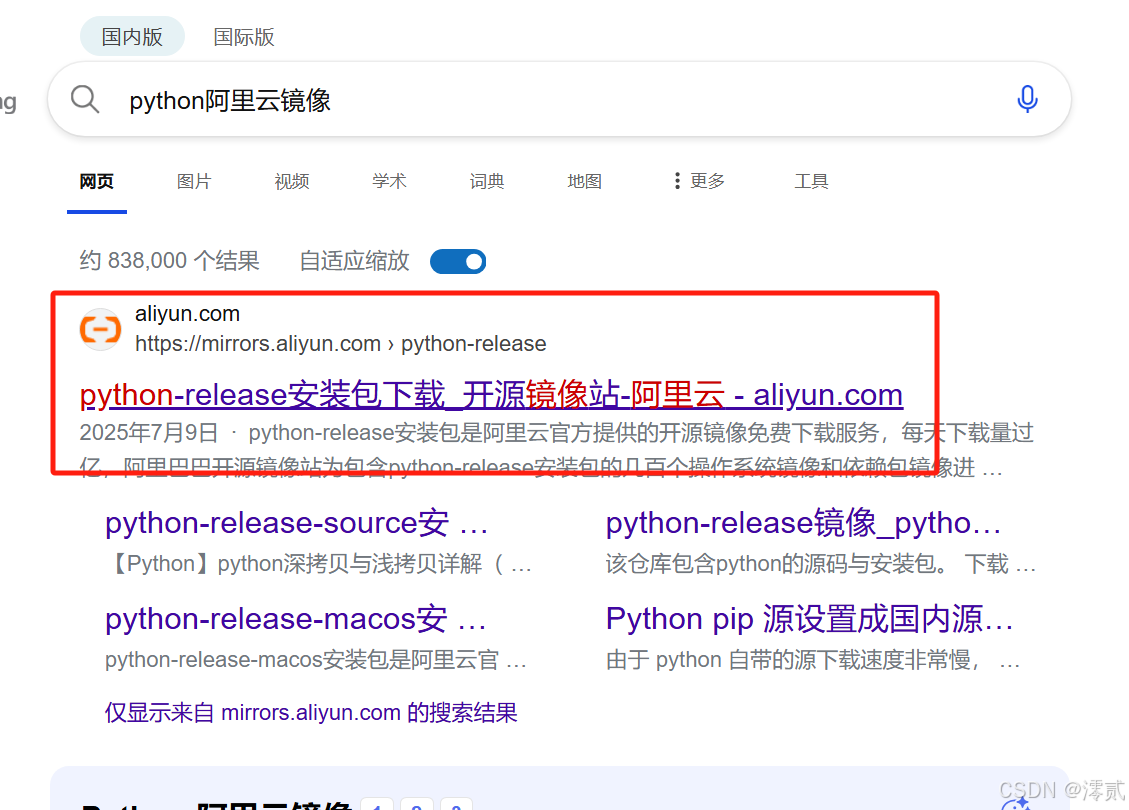Open the 词典 results tab
This screenshot has height=810, width=1129.
click(487, 181)
